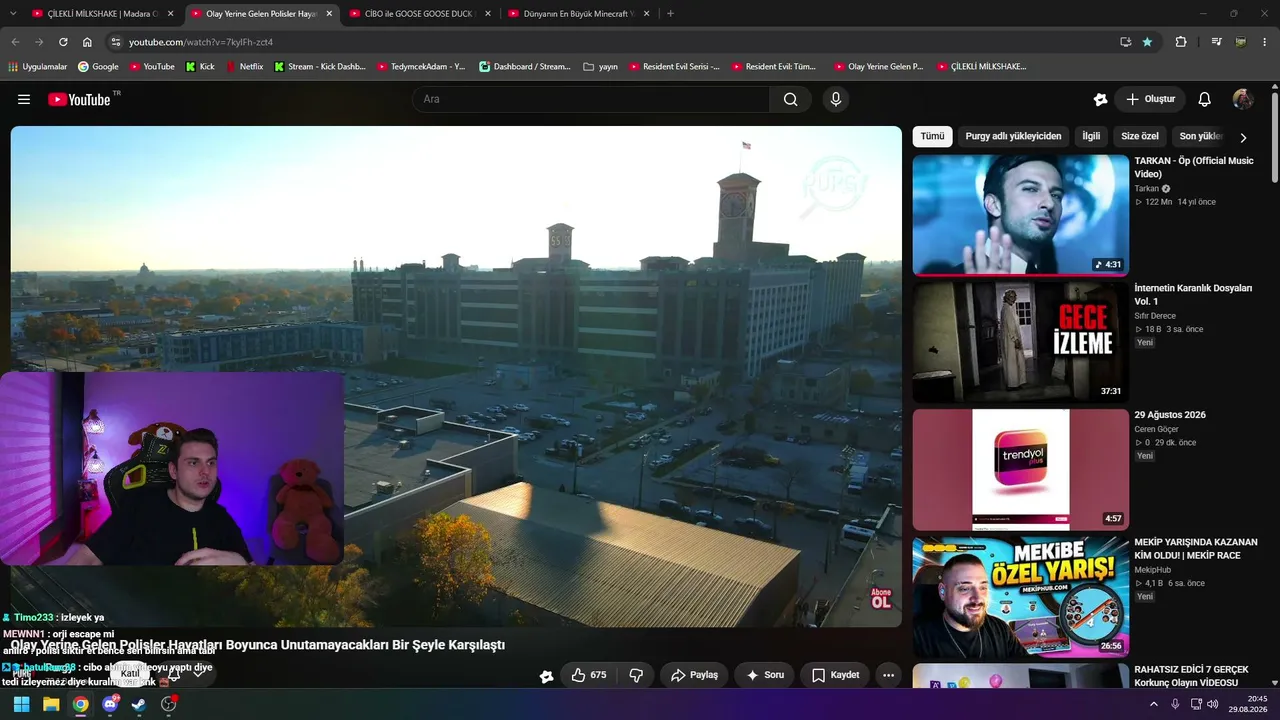Save the video with Kaydet
Image resolution: width=1280 pixels, height=720 pixels.
tap(835, 675)
